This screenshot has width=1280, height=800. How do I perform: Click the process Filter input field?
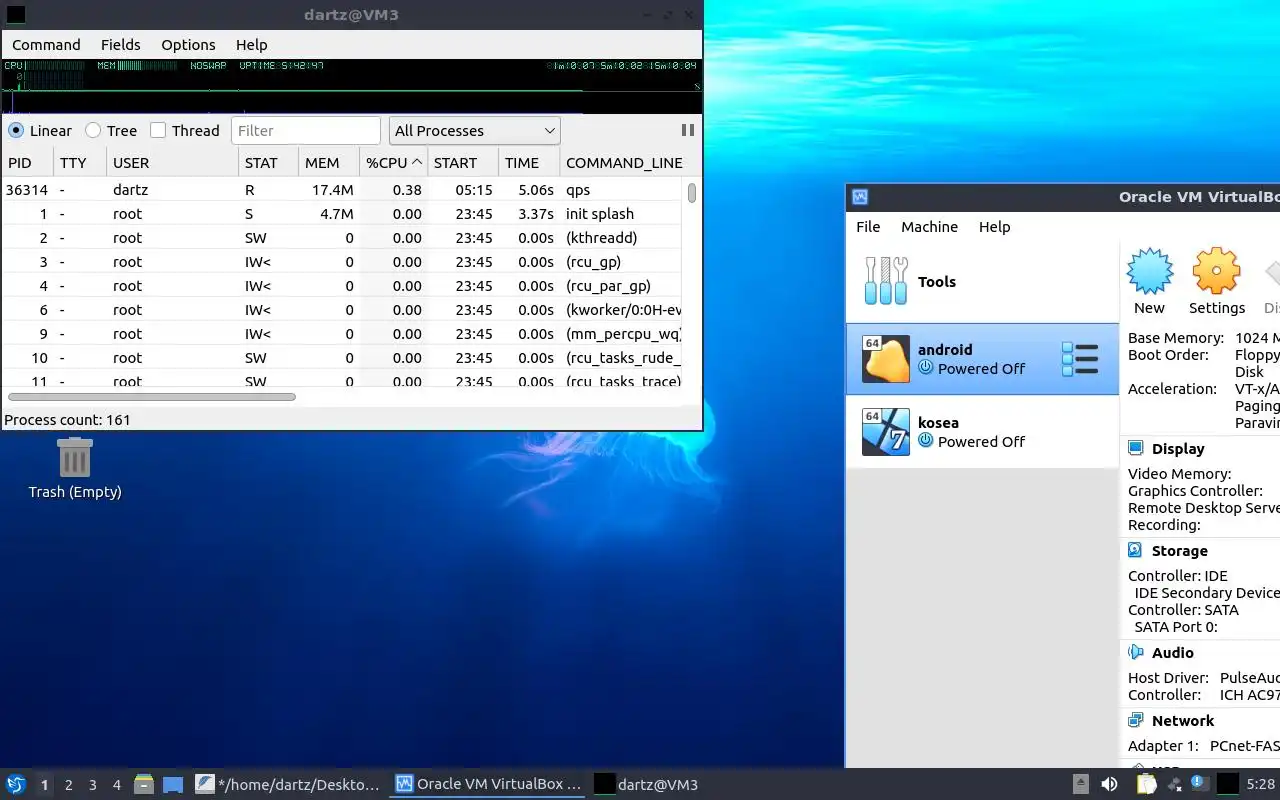306,130
